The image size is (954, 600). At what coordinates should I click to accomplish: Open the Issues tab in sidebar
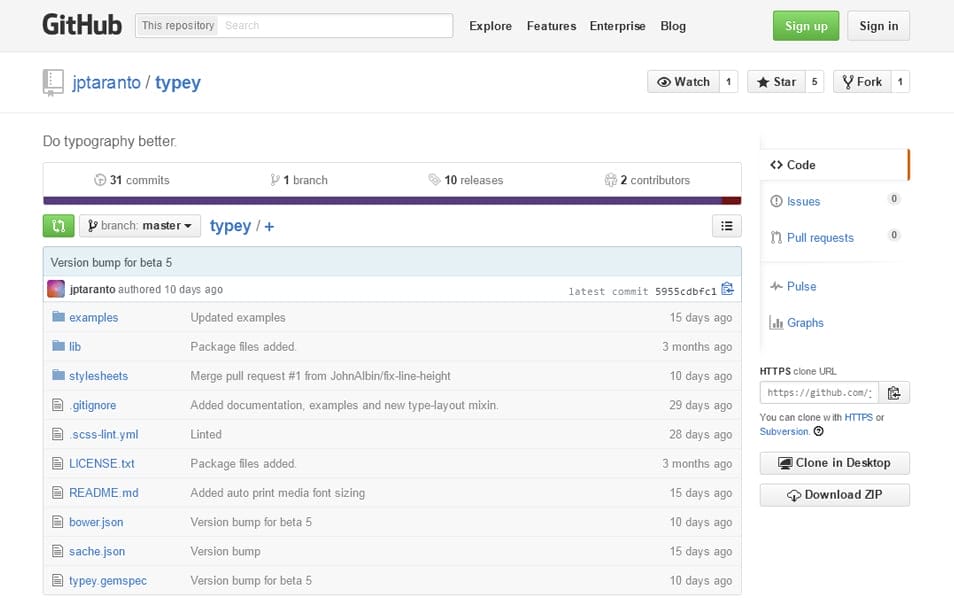[x=803, y=201]
